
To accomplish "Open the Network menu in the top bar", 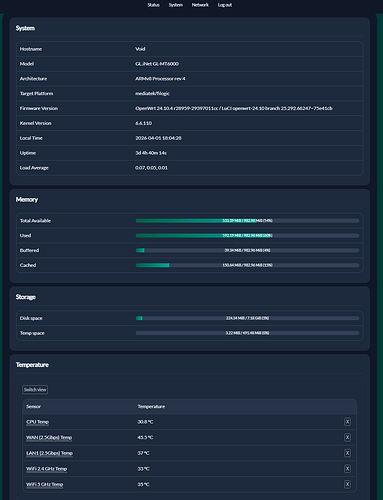I will (x=200, y=5).
